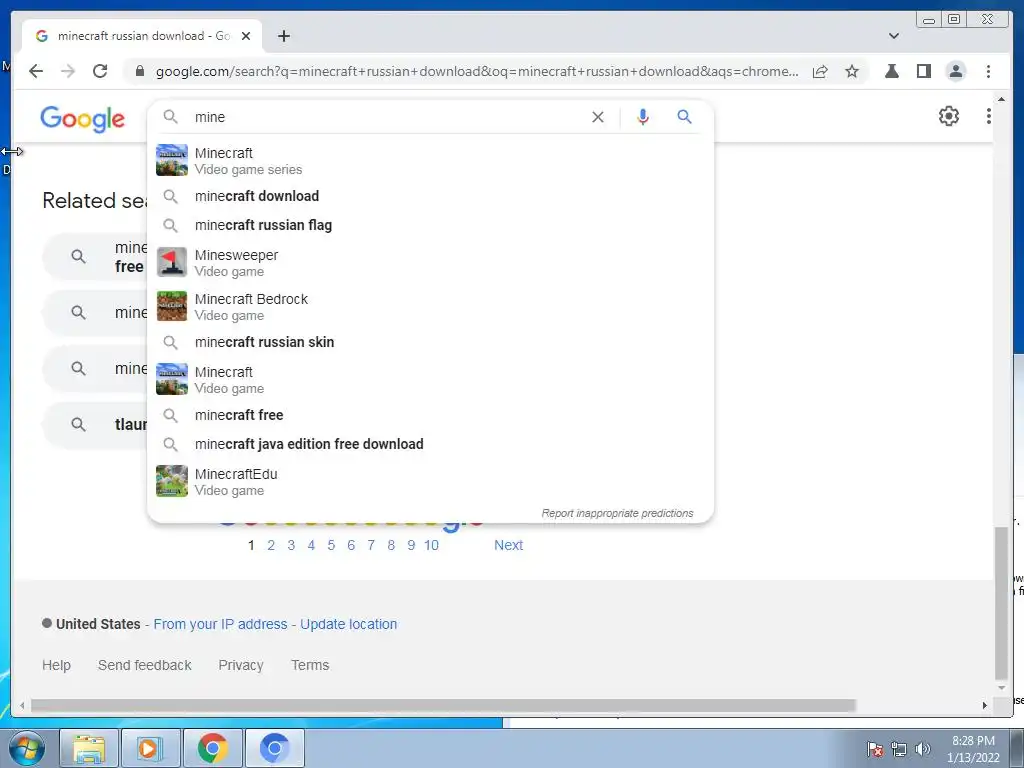
Task: Choose MinecraftEdu Video game suggestion
Action: click(430, 481)
